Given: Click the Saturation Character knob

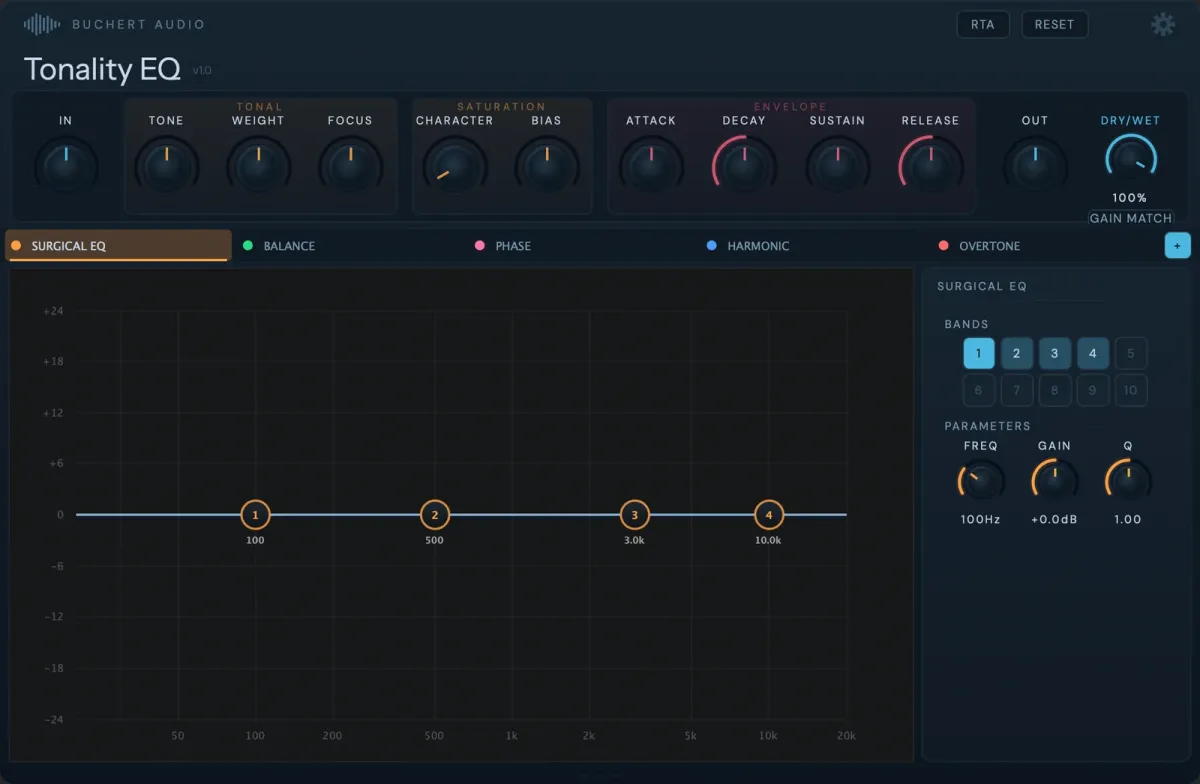Looking at the screenshot, I should [x=454, y=167].
